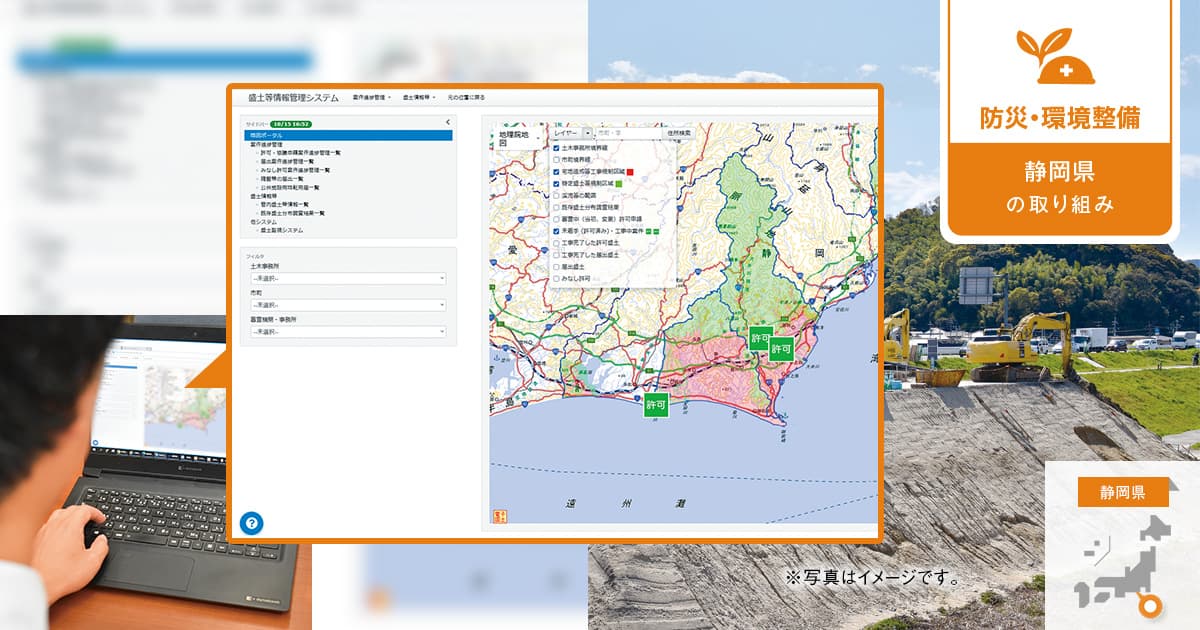Image resolution: width=1200 pixels, height=630 pixels.
Task: Check the みなし許可 layer checkbox
Action: click(556, 279)
